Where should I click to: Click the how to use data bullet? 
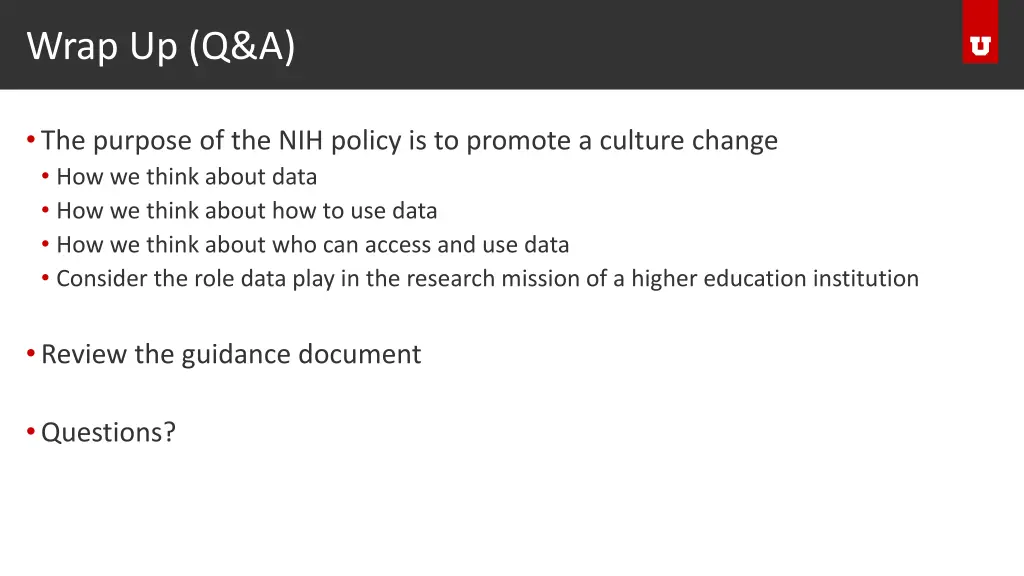[247, 210]
